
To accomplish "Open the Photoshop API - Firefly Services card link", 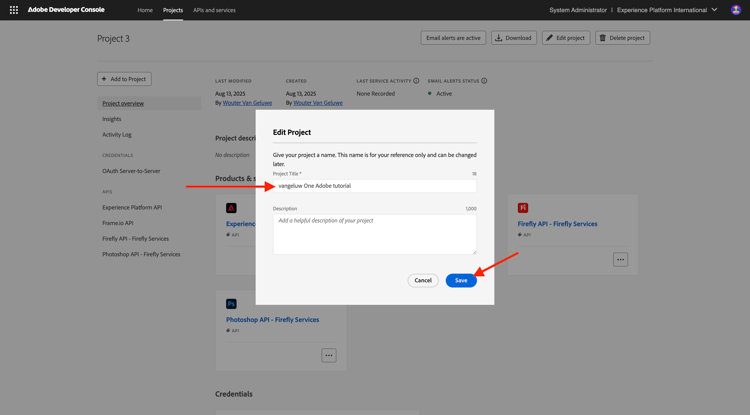I will 272,319.
